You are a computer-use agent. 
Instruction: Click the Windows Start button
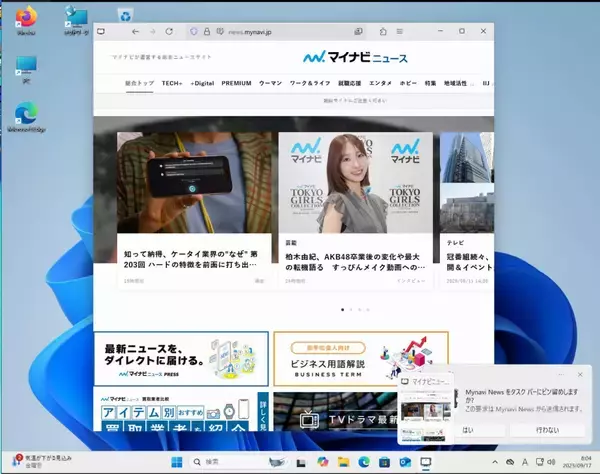click(x=176, y=461)
